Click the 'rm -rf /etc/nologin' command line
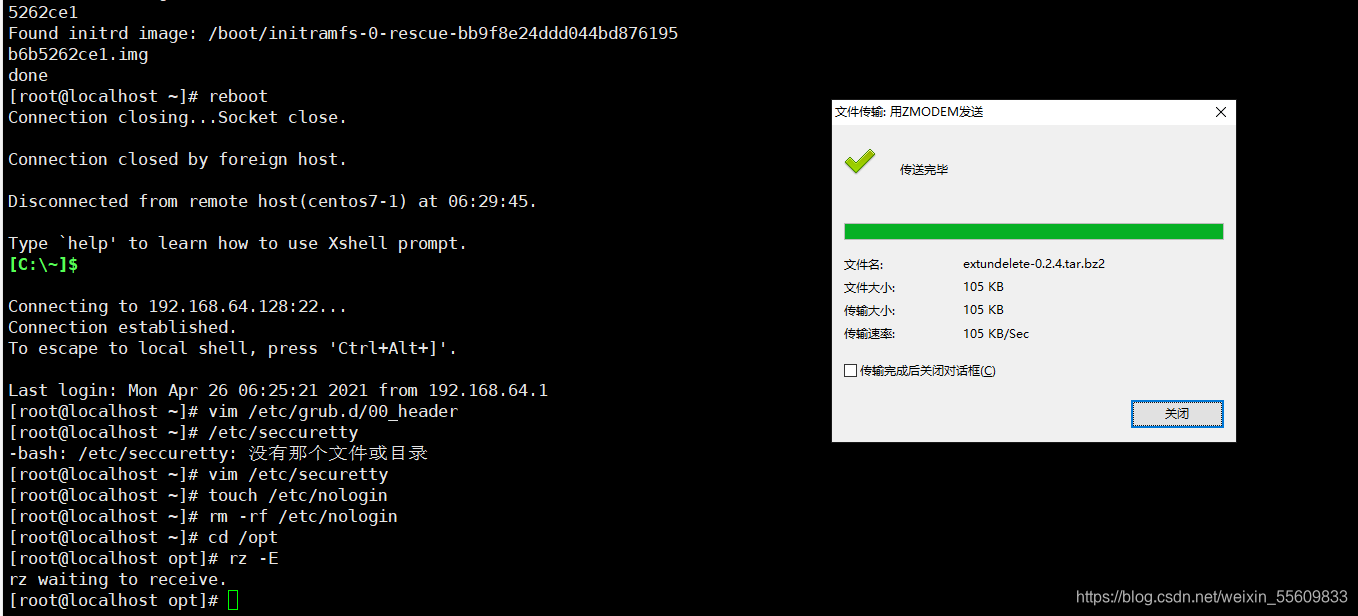The width and height of the screenshot is (1358, 616). click(x=203, y=516)
